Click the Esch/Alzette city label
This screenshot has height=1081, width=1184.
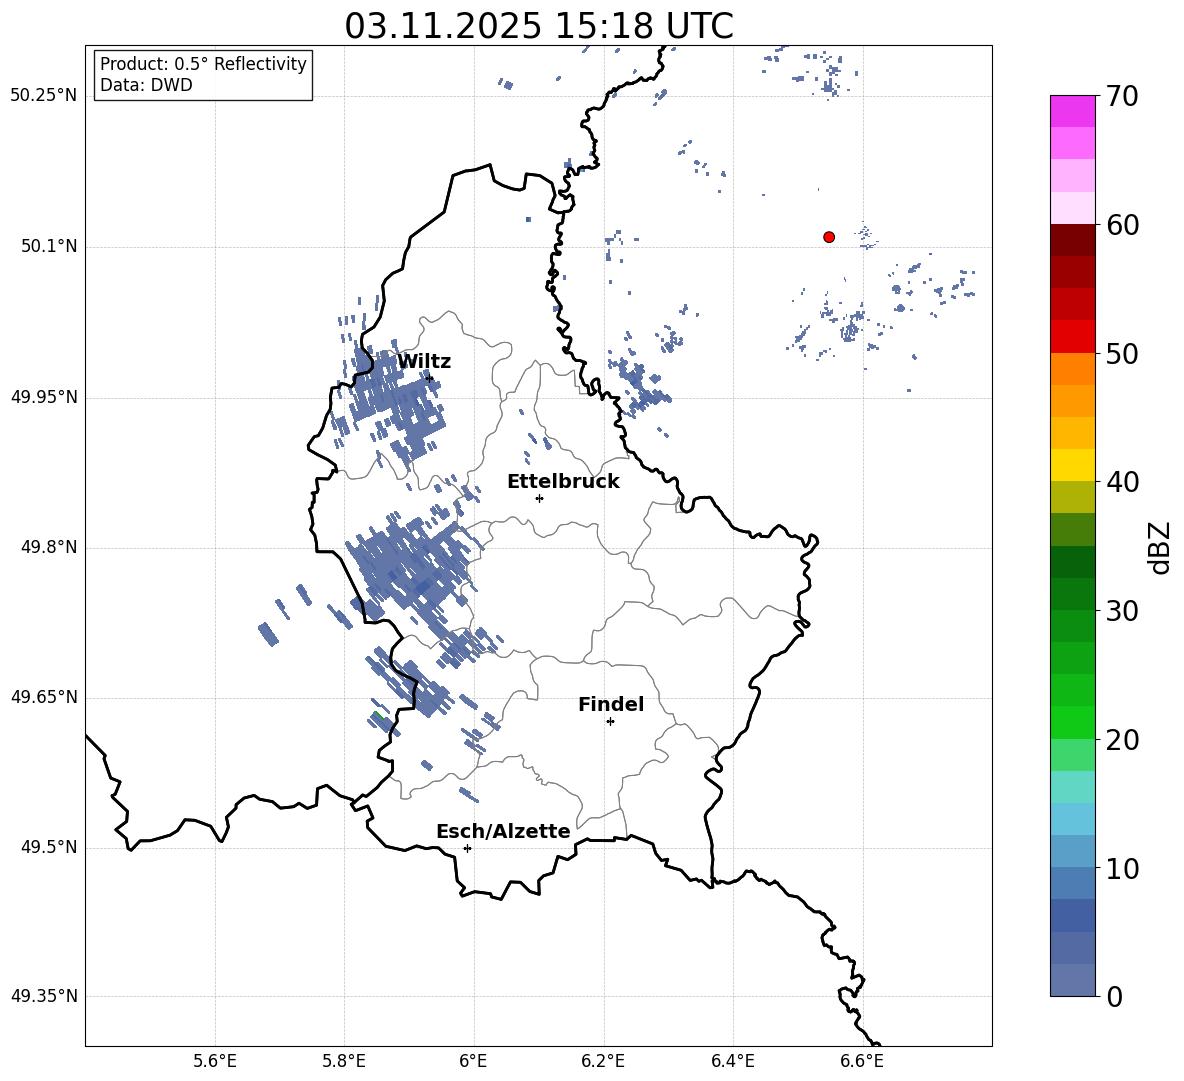503,831
